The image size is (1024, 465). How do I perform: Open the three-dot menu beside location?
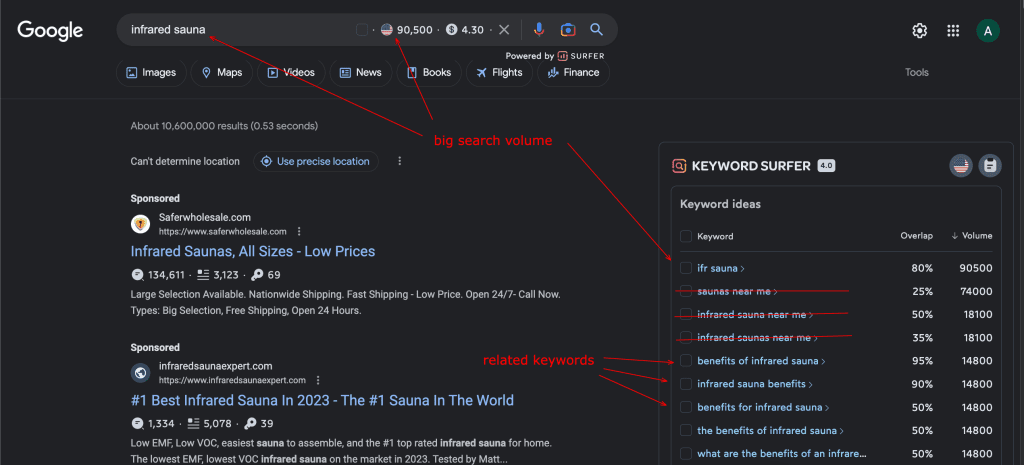[x=400, y=161]
